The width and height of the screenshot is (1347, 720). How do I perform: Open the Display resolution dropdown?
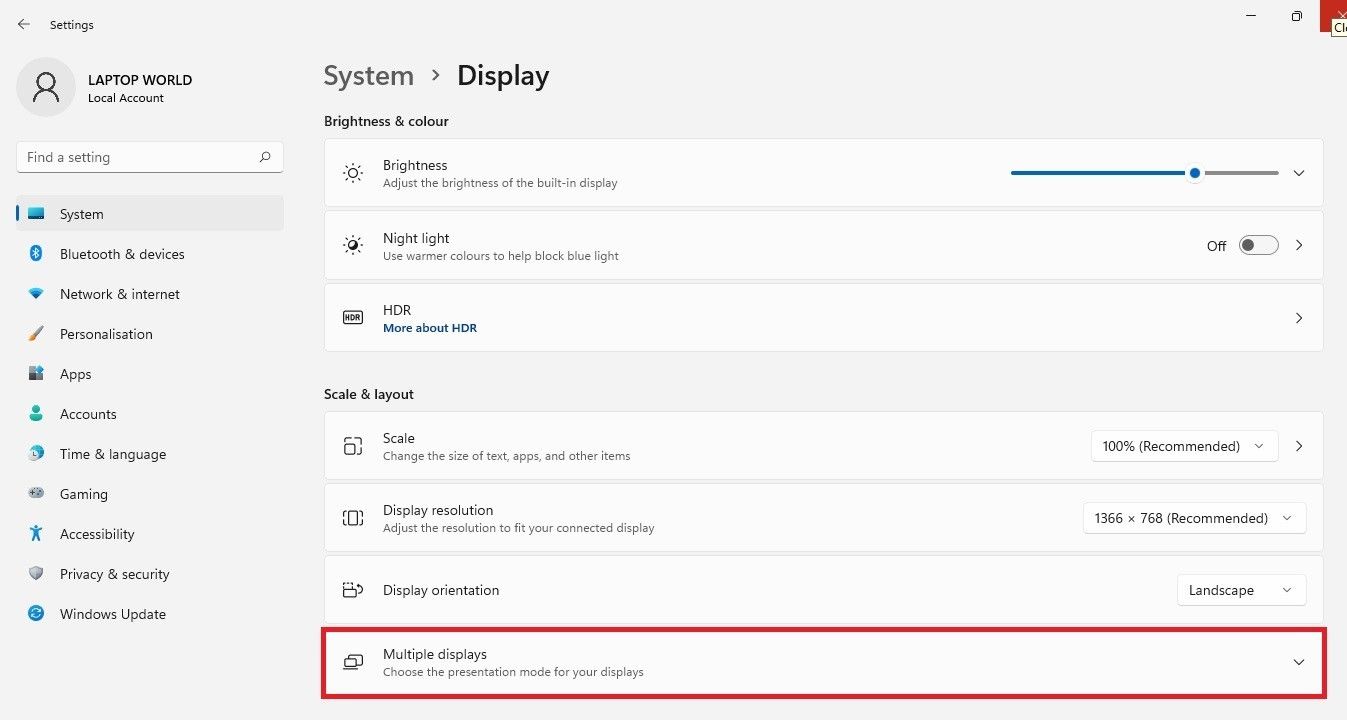(1194, 518)
